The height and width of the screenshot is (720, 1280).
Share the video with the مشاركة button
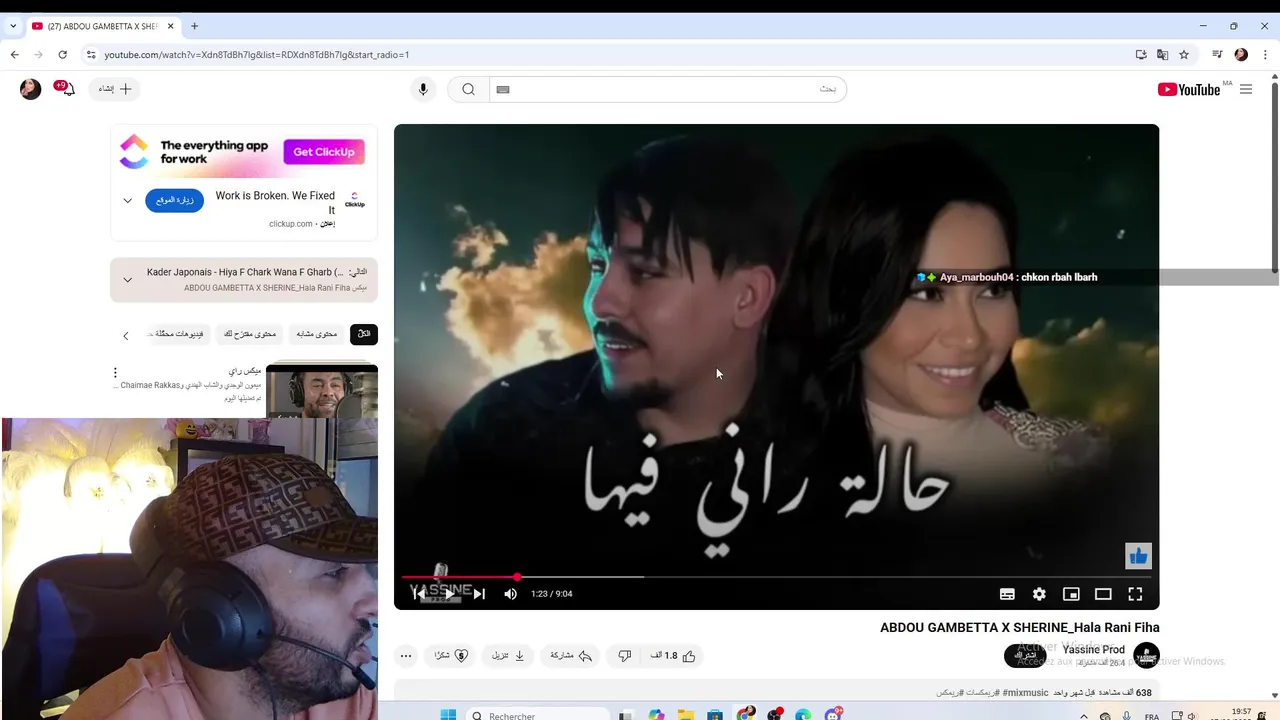point(572,656)
